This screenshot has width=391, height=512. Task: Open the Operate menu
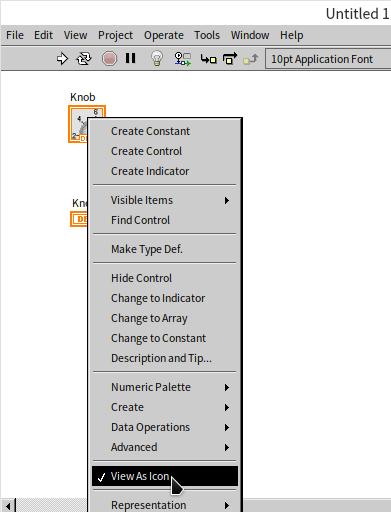click(164, 35)
